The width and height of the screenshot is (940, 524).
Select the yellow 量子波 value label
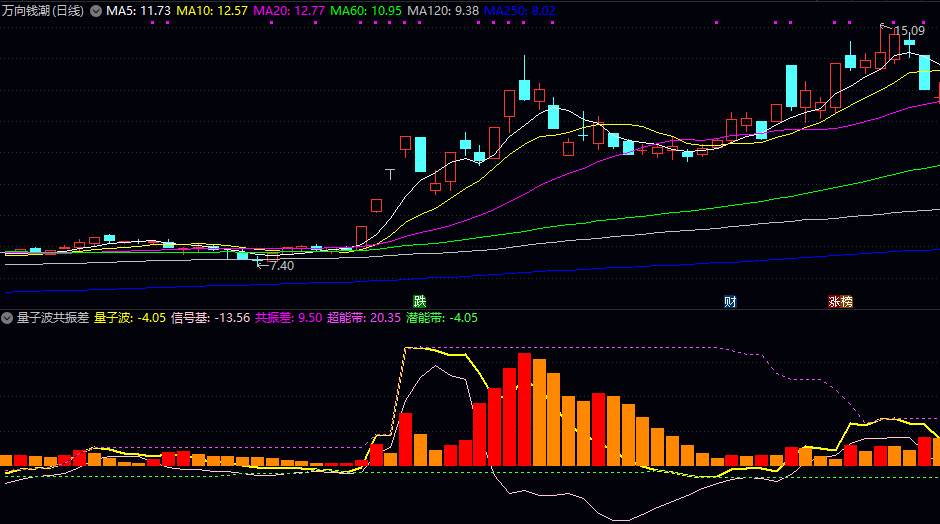[x=130, y=318]
